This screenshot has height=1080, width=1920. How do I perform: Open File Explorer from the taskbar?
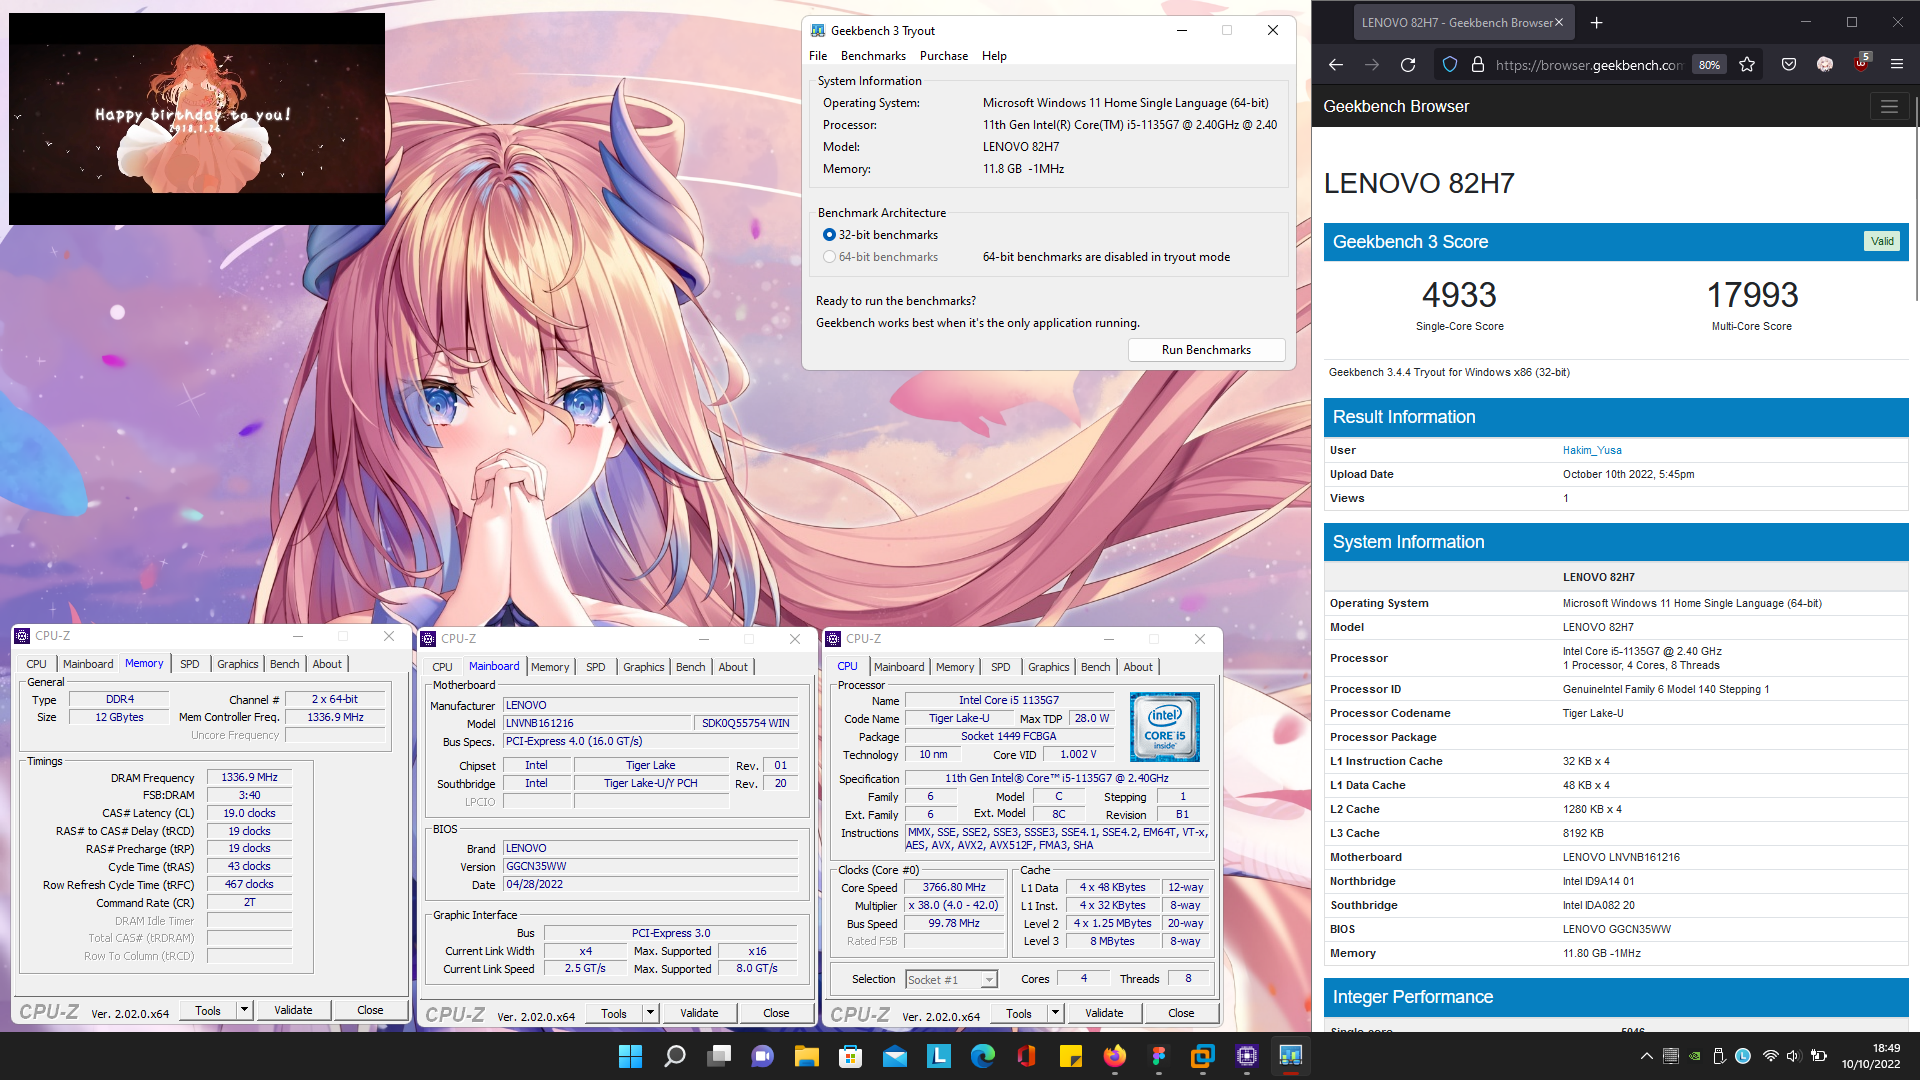(807, 1056)
